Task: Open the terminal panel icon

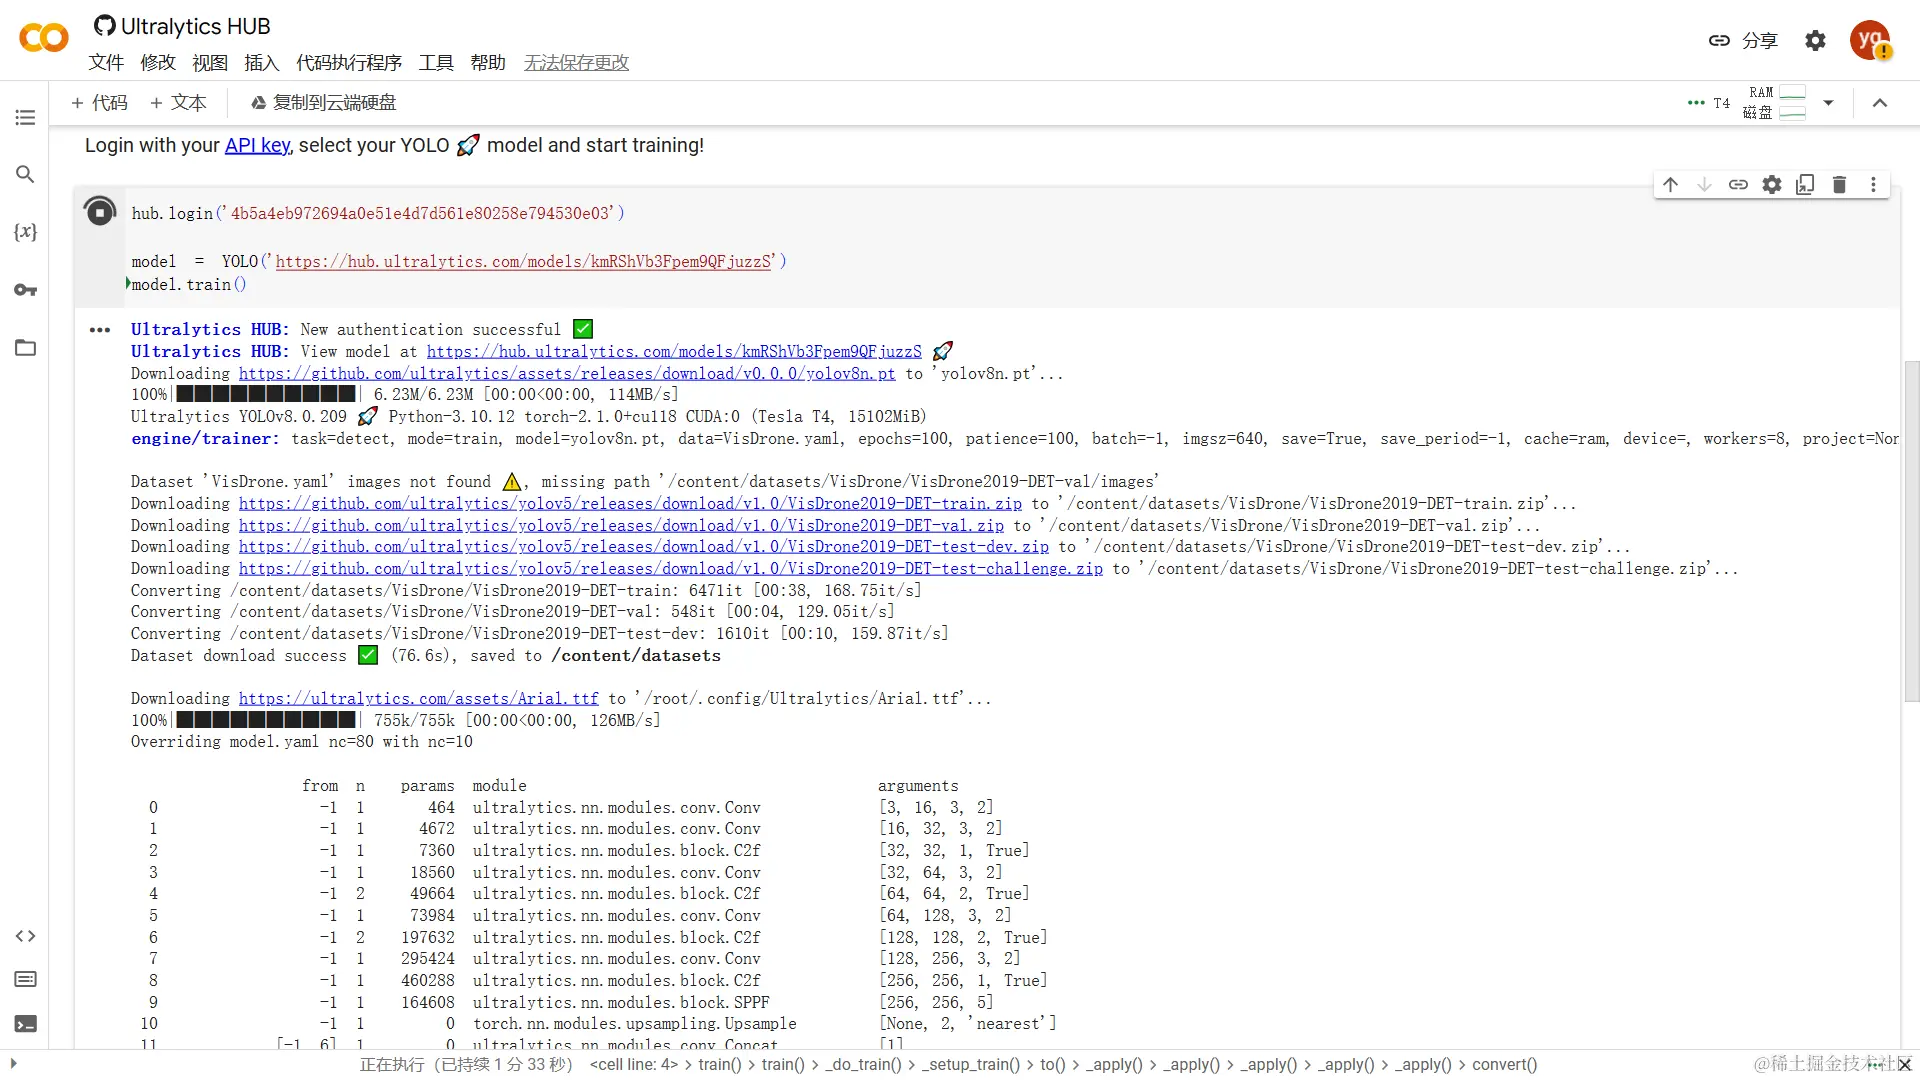Action: (25, 1023)
